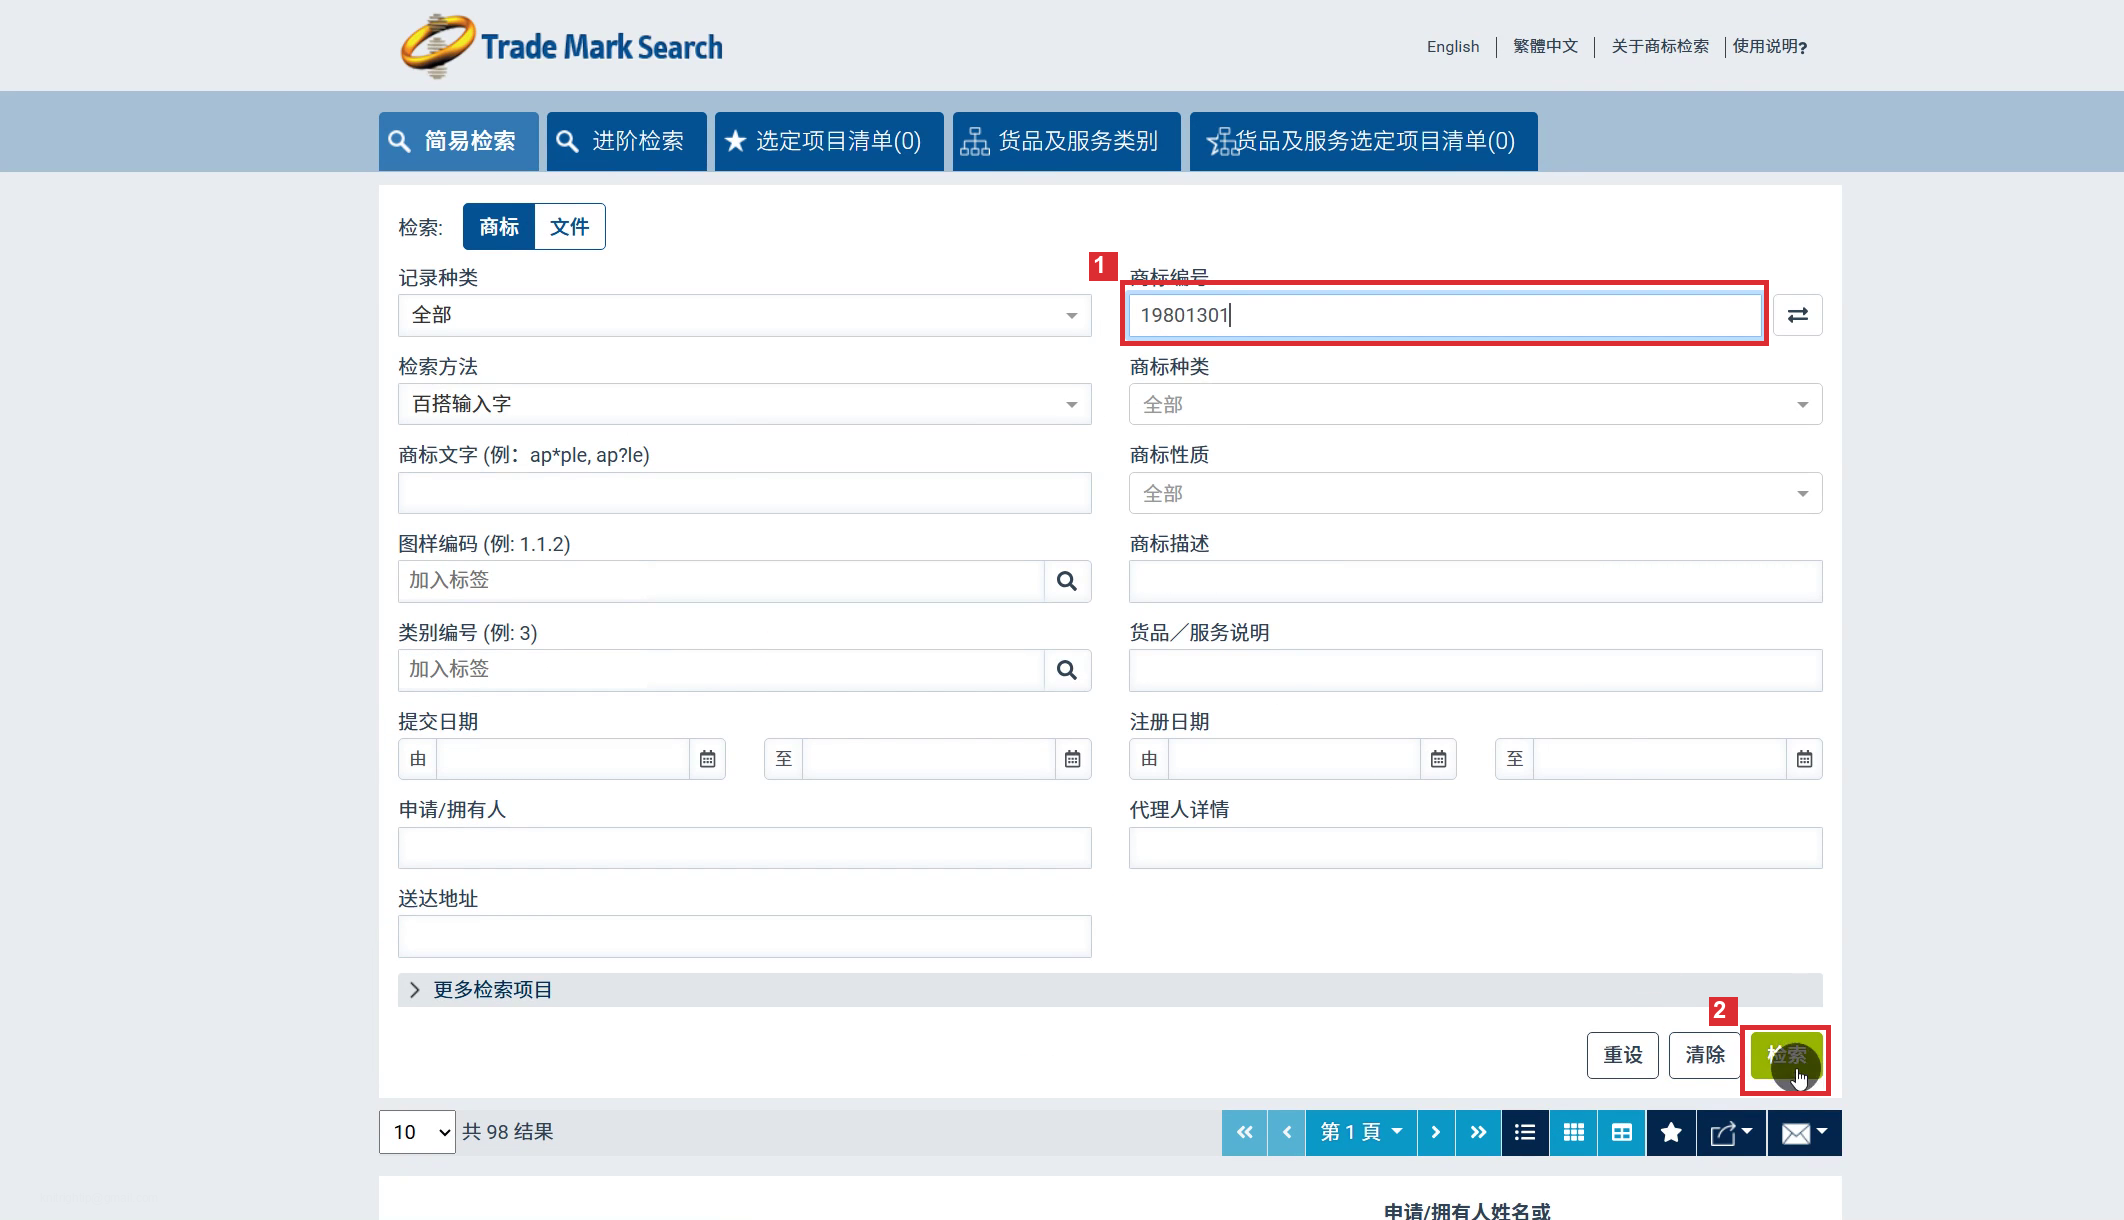Open calendar for 注册日期 end date

[x=1804, y=759]
